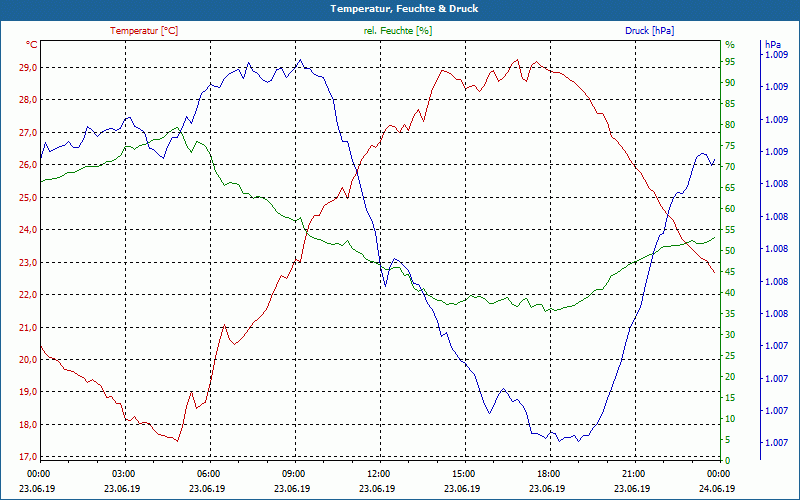800x500 pixels.
Task: Click green humidity axis value '95'
Action: 730,62
